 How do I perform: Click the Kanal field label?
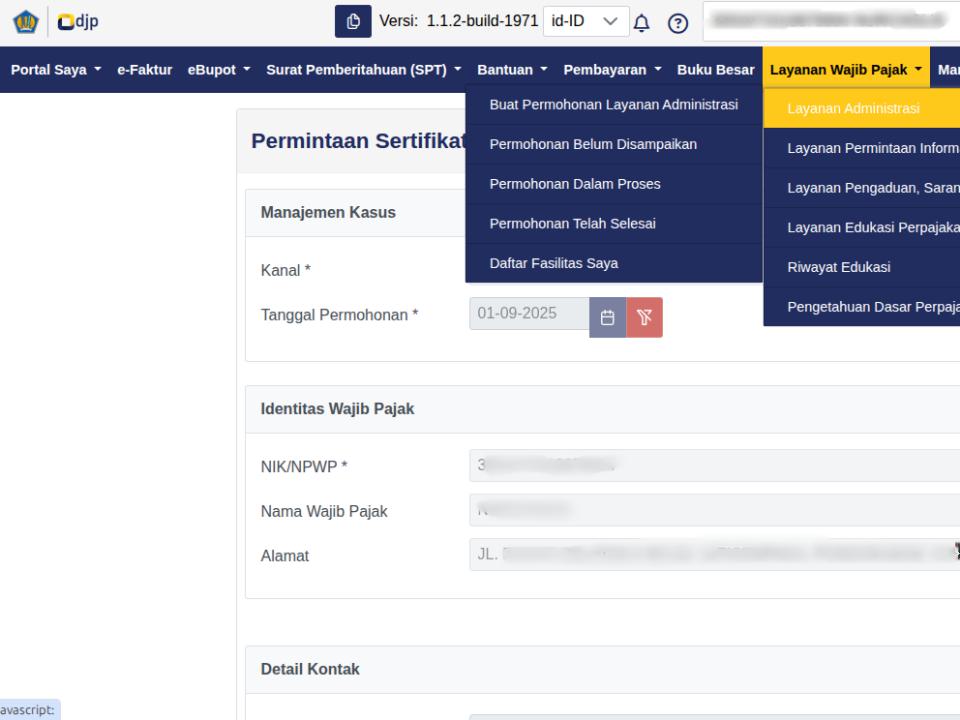(285, 270)
